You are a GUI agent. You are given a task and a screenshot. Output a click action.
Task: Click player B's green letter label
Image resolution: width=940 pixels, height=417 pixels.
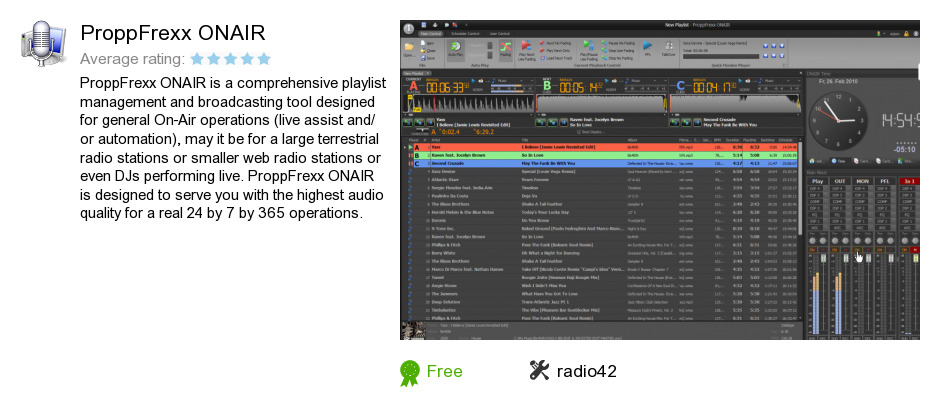point(547,86)
